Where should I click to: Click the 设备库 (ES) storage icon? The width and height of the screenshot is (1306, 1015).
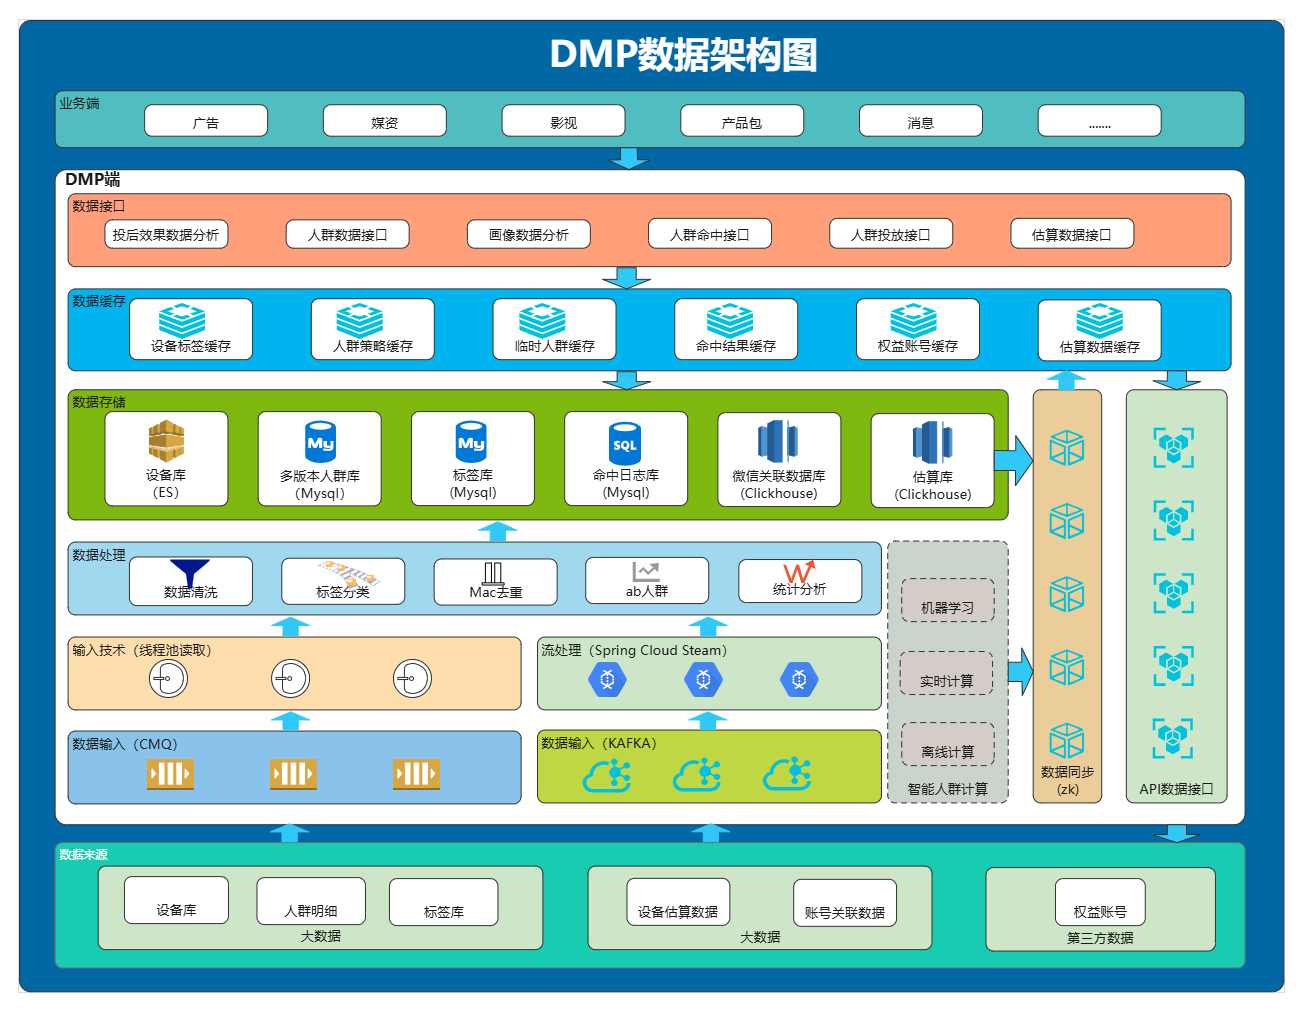[166, 441]
